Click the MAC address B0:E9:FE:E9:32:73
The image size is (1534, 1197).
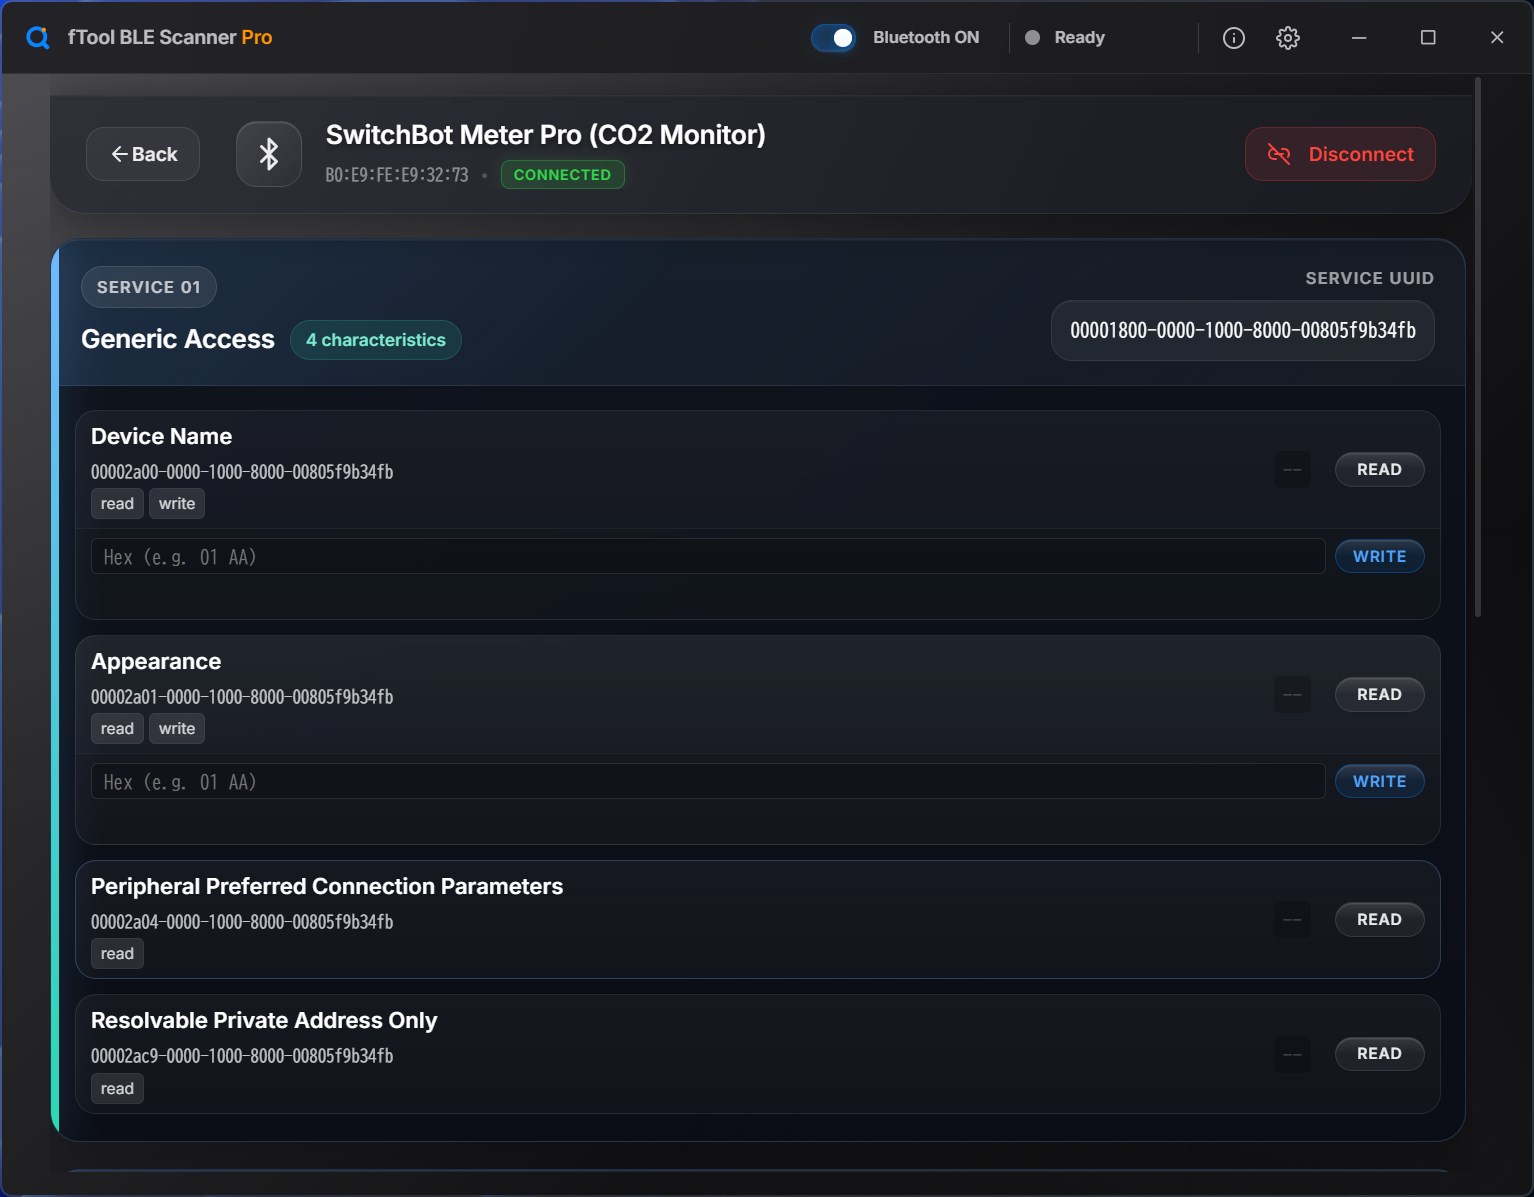397,175
